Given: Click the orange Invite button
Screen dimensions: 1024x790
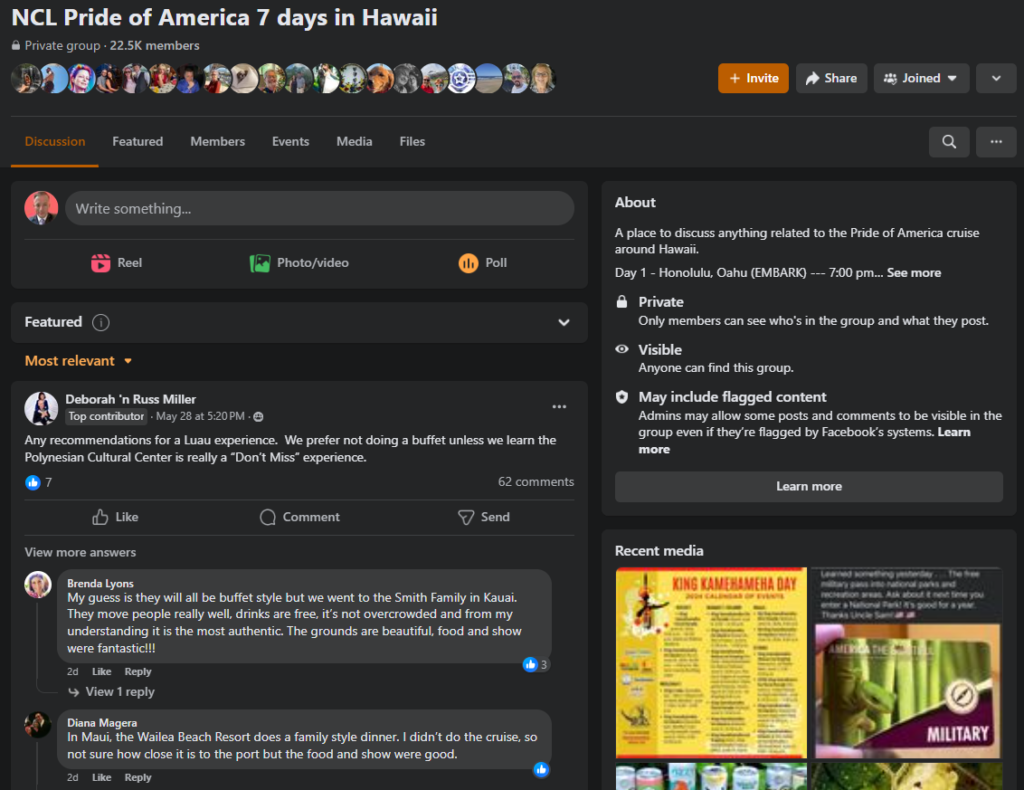Looking at the screenshot, I should (753, 78).
